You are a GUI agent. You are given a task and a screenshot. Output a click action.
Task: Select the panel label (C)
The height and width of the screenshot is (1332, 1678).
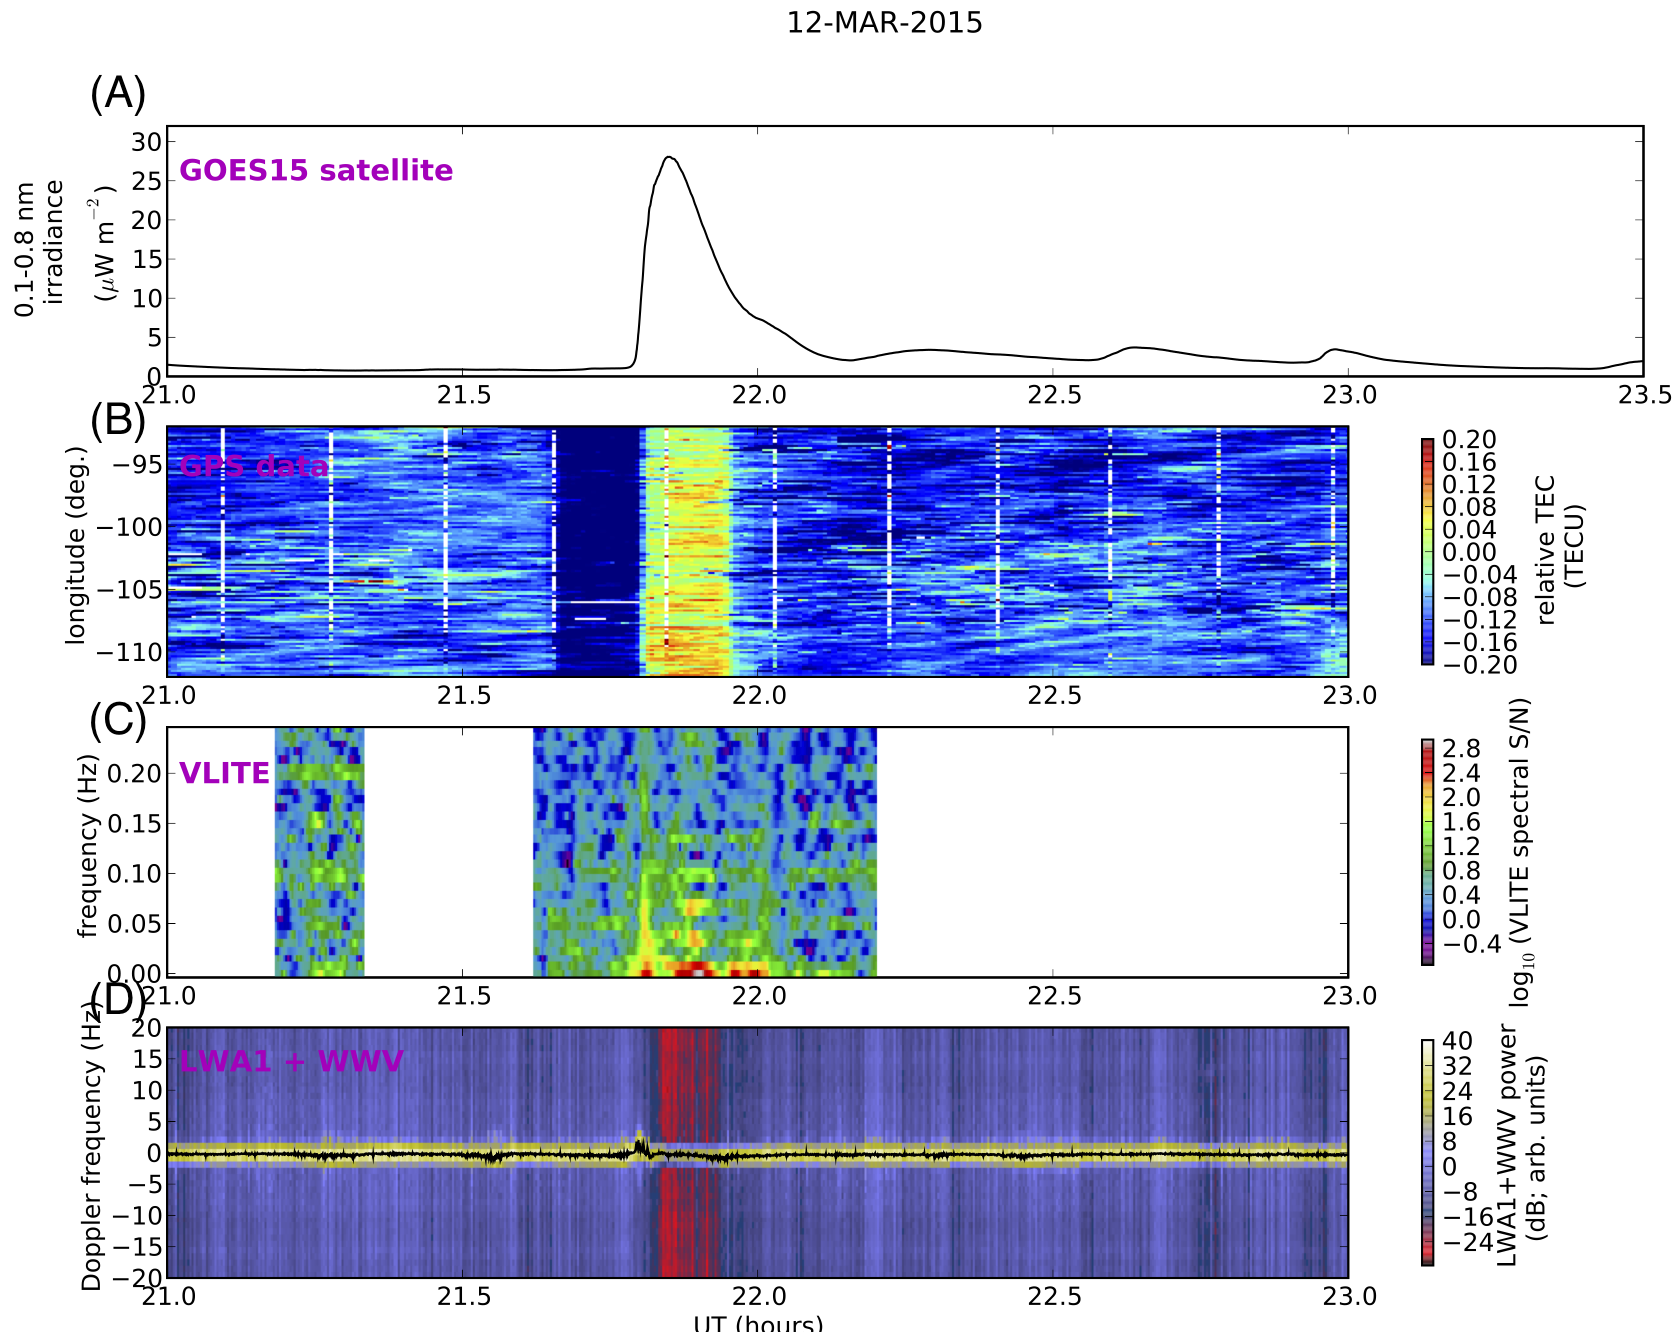(x=118, y=720)
